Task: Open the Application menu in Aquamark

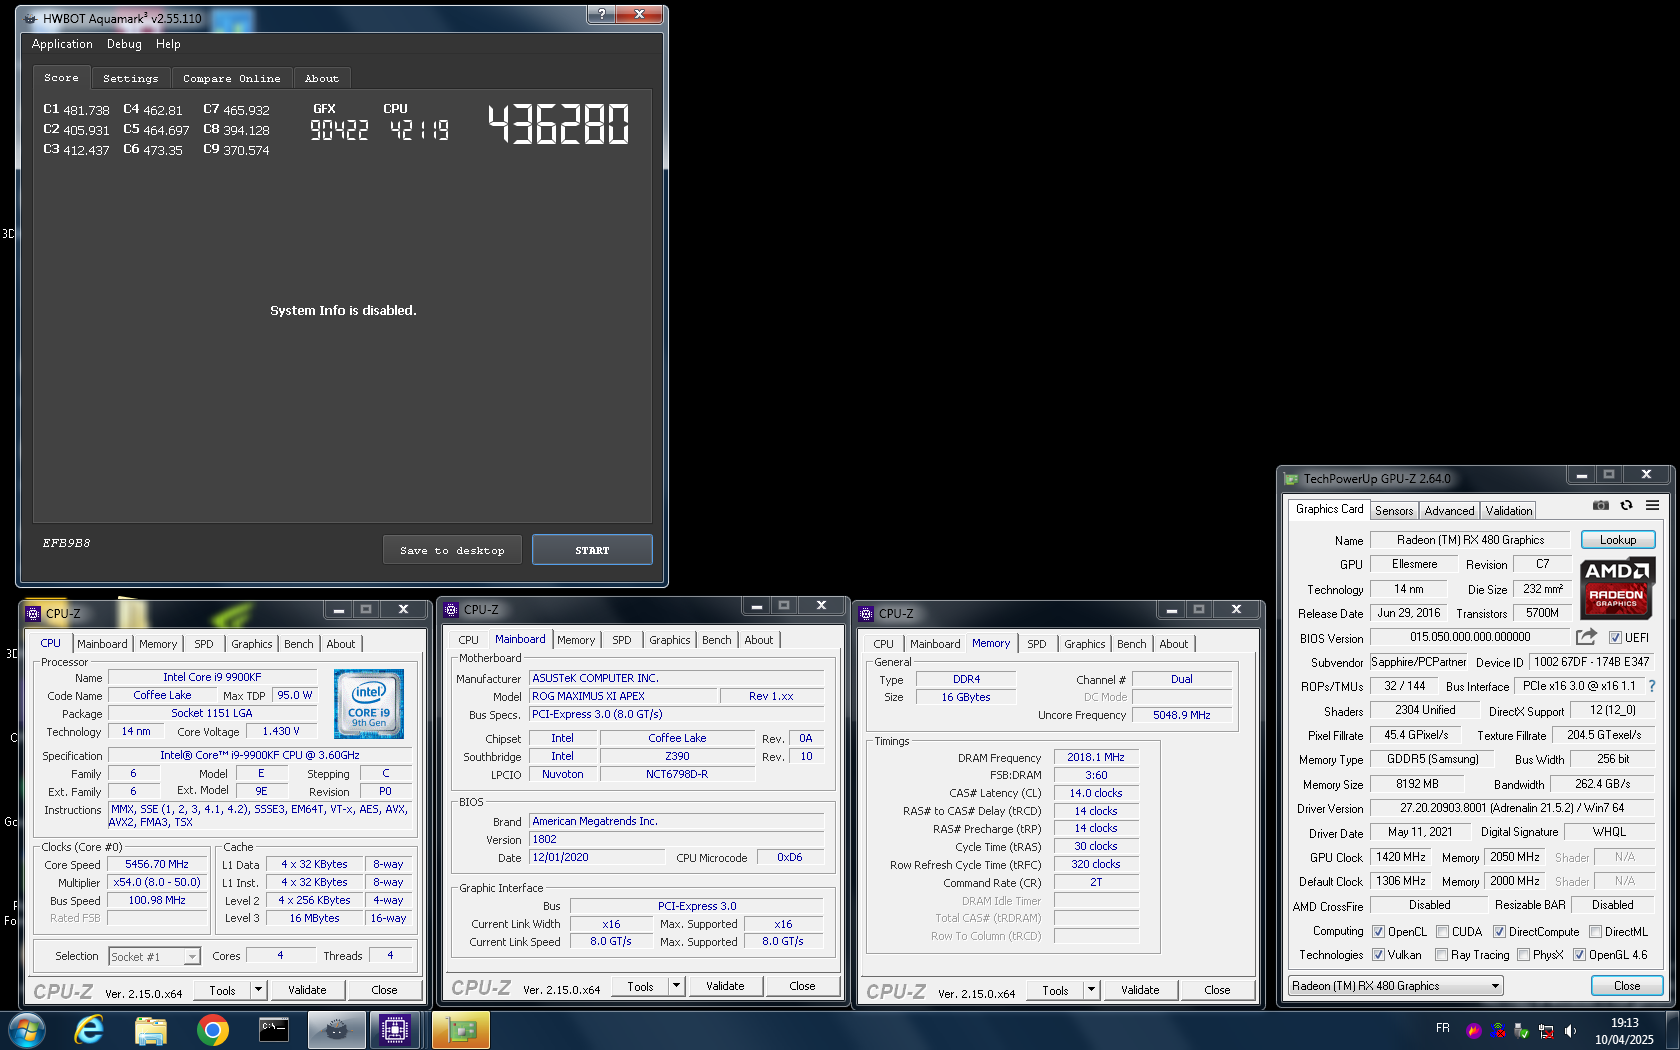Action: coord(62,44)
